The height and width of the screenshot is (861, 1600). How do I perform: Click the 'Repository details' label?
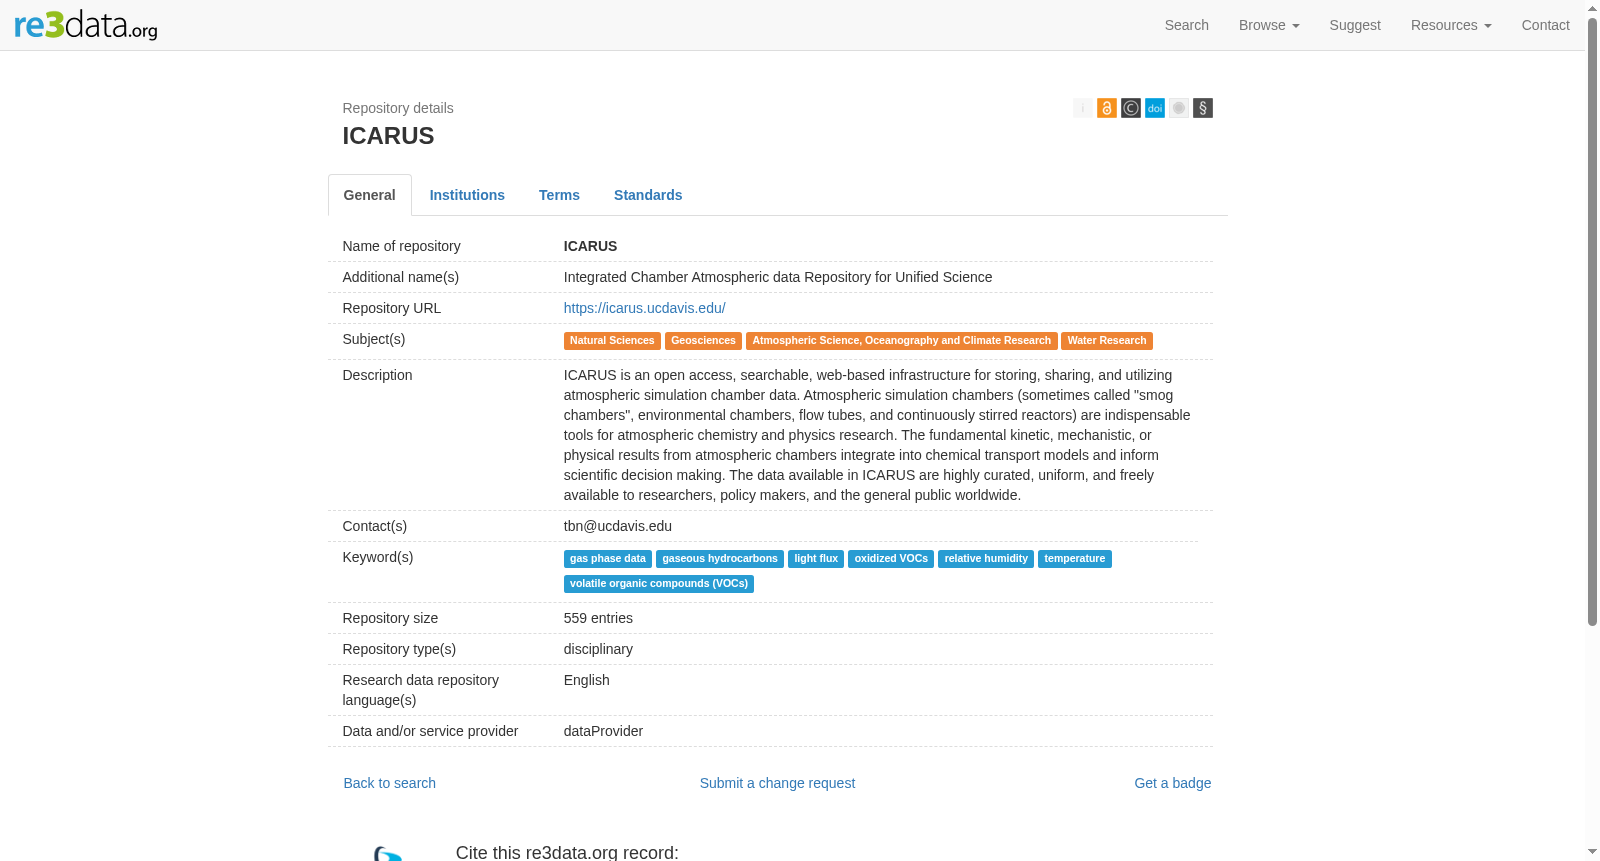(x=398, y=108)
